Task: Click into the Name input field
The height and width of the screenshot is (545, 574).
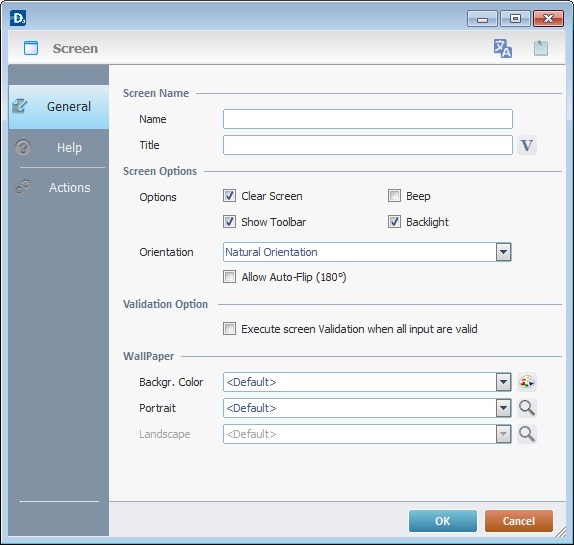Action: (x=368, y=119)
